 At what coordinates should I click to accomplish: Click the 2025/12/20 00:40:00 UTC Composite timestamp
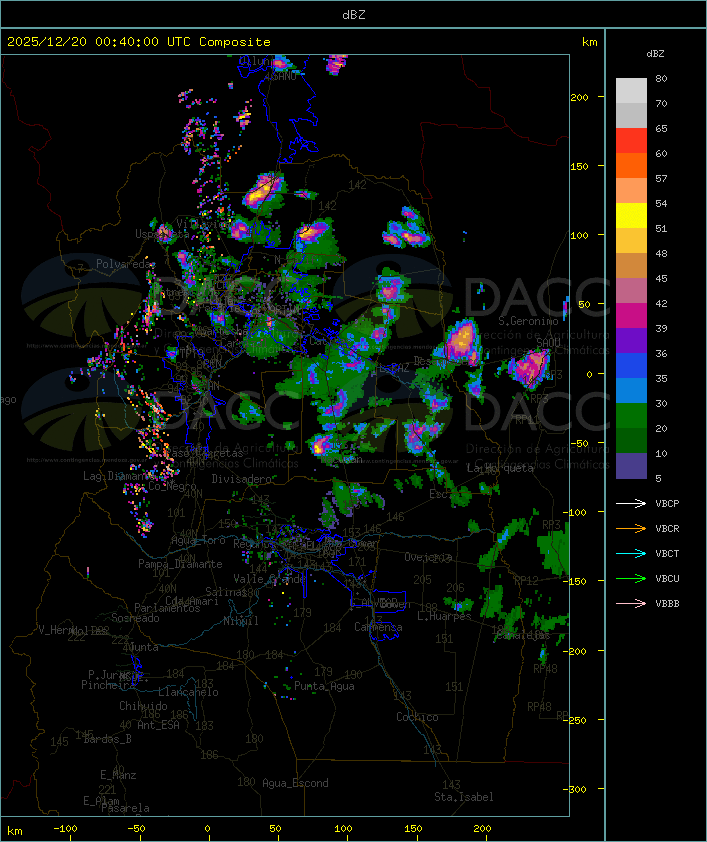tap(139, 42)
